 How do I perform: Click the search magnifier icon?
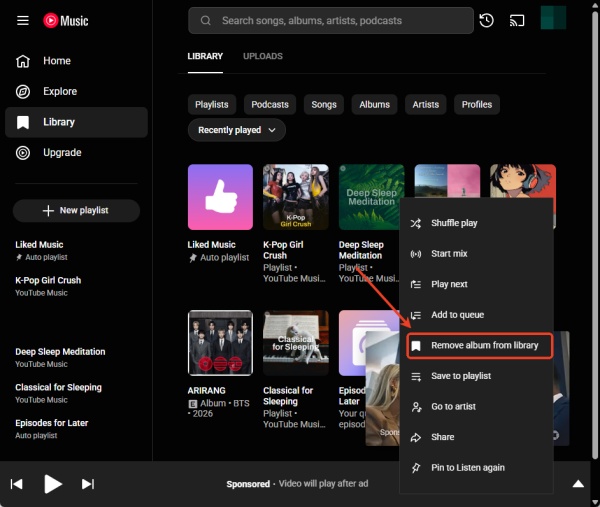click(x=205, y=20)
